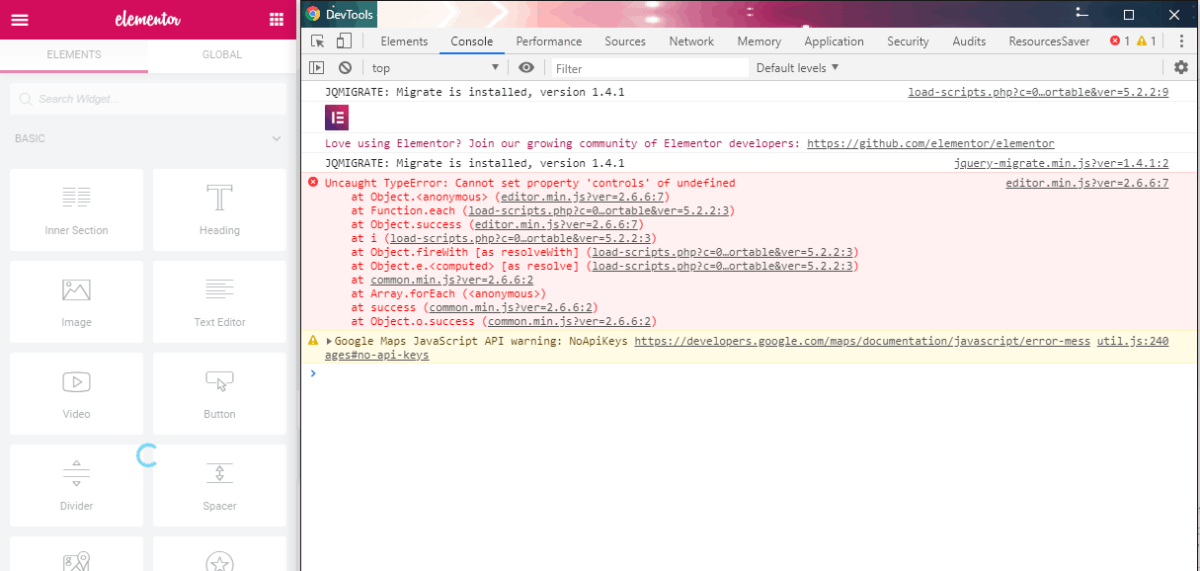Select the star Icon widget at the panel bottom
The width and height of the screenshot is (1200, 571).
pyautogui.click(x=219, y=554)
